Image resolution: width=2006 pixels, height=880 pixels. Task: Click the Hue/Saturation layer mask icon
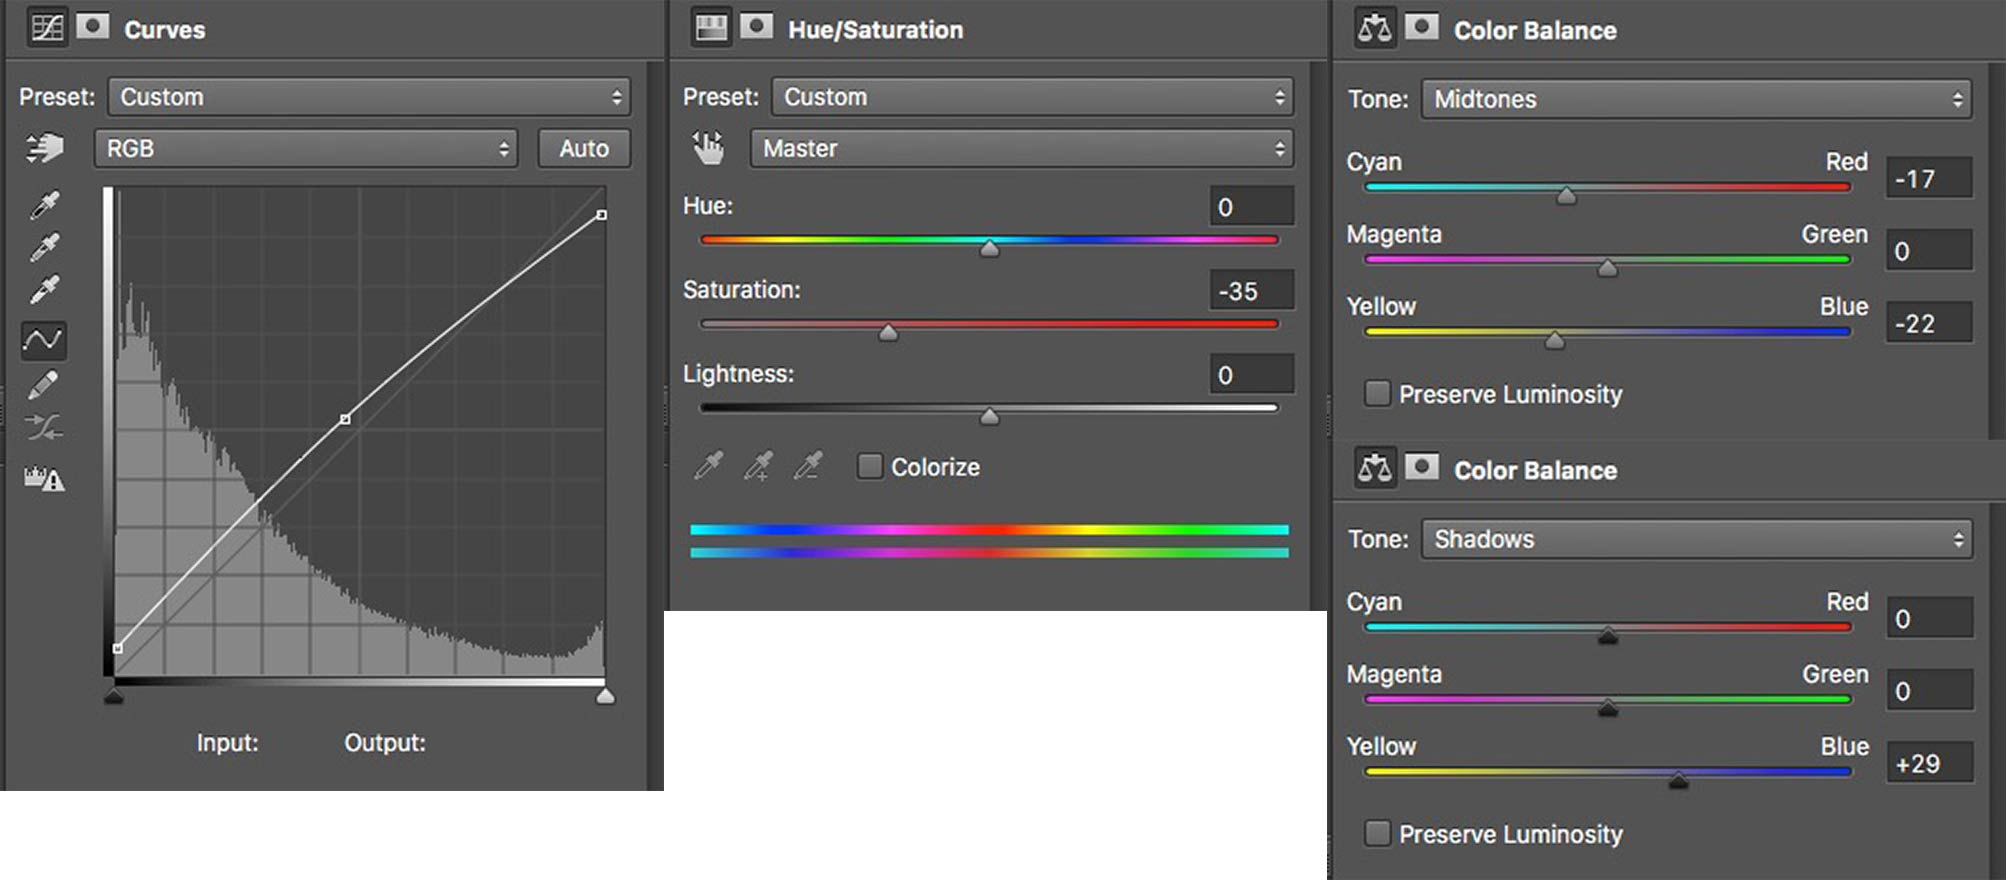coord(756,26)
